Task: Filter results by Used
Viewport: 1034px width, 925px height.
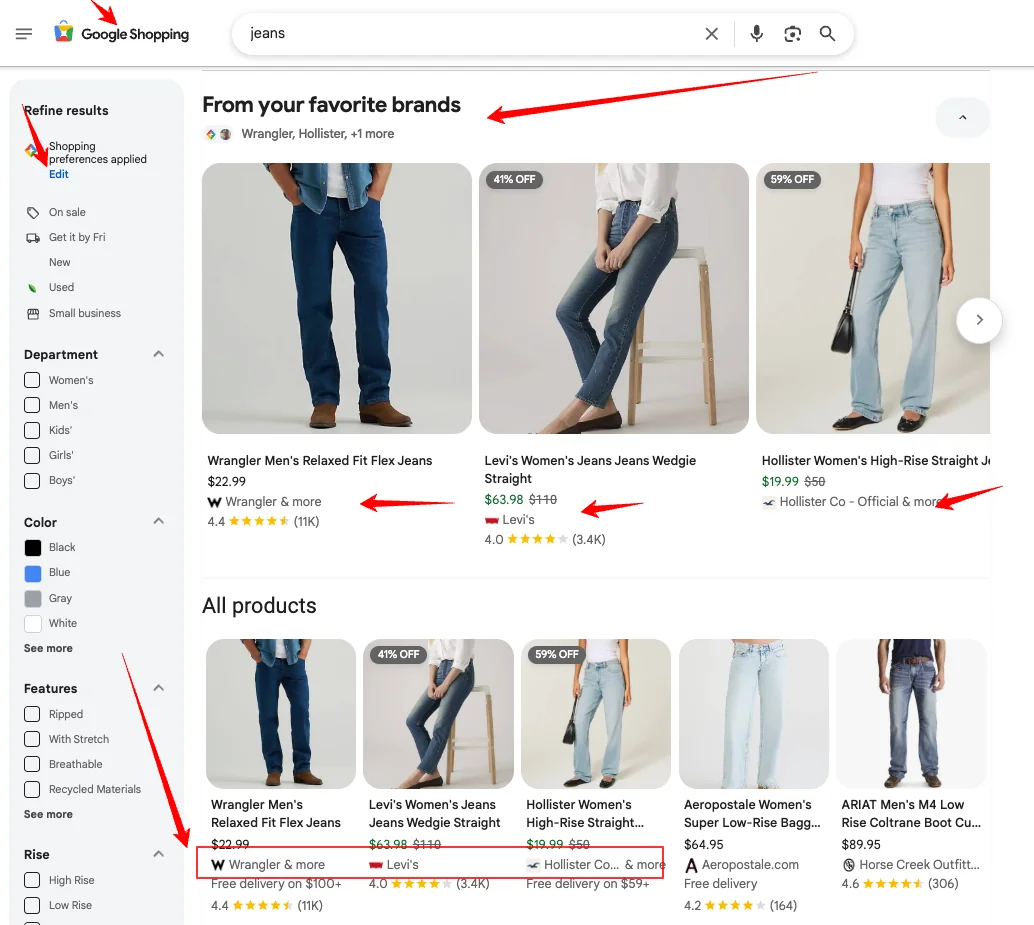Action: 61,287
